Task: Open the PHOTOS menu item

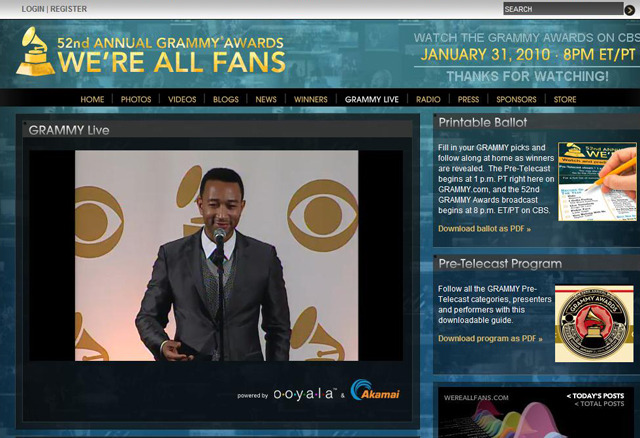Action: point(136,99)
